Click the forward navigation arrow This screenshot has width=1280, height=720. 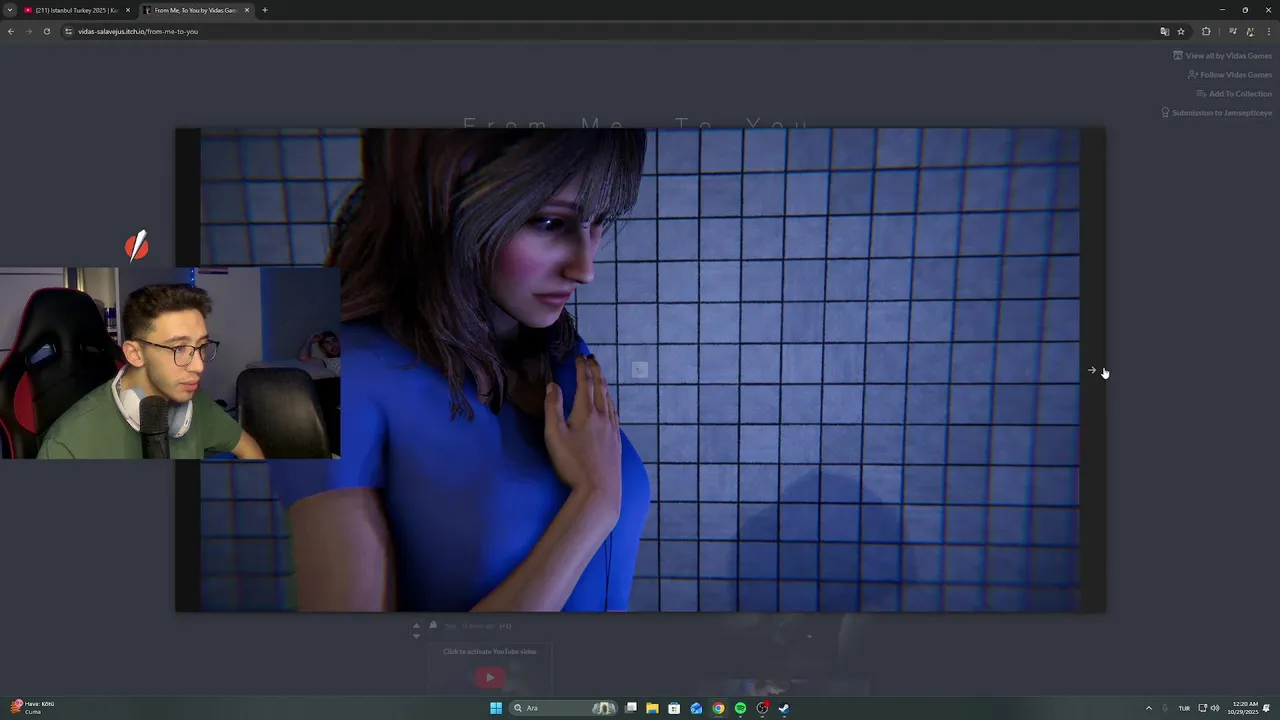point(29,31)
